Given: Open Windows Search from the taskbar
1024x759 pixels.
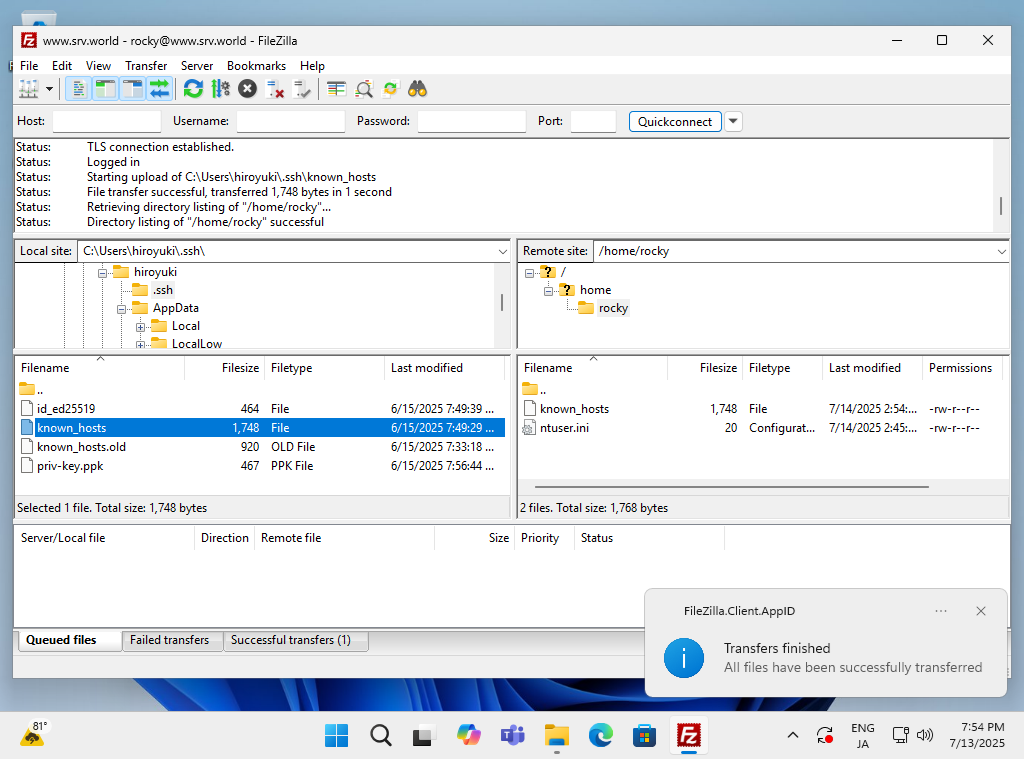Looking at the screenshot, I should pos(380,735).
